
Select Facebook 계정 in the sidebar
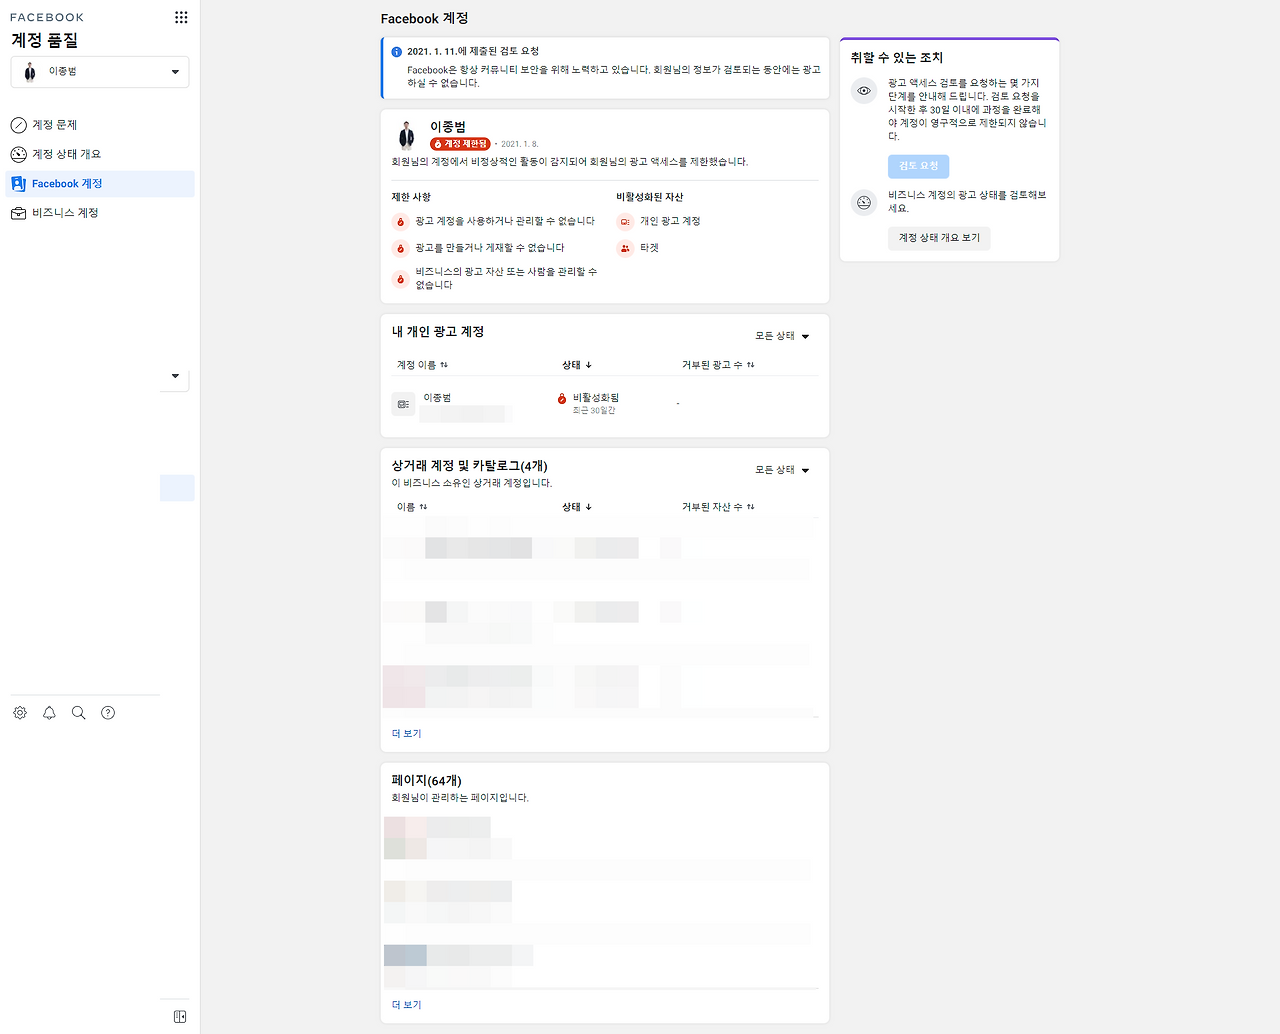[100, 184]
